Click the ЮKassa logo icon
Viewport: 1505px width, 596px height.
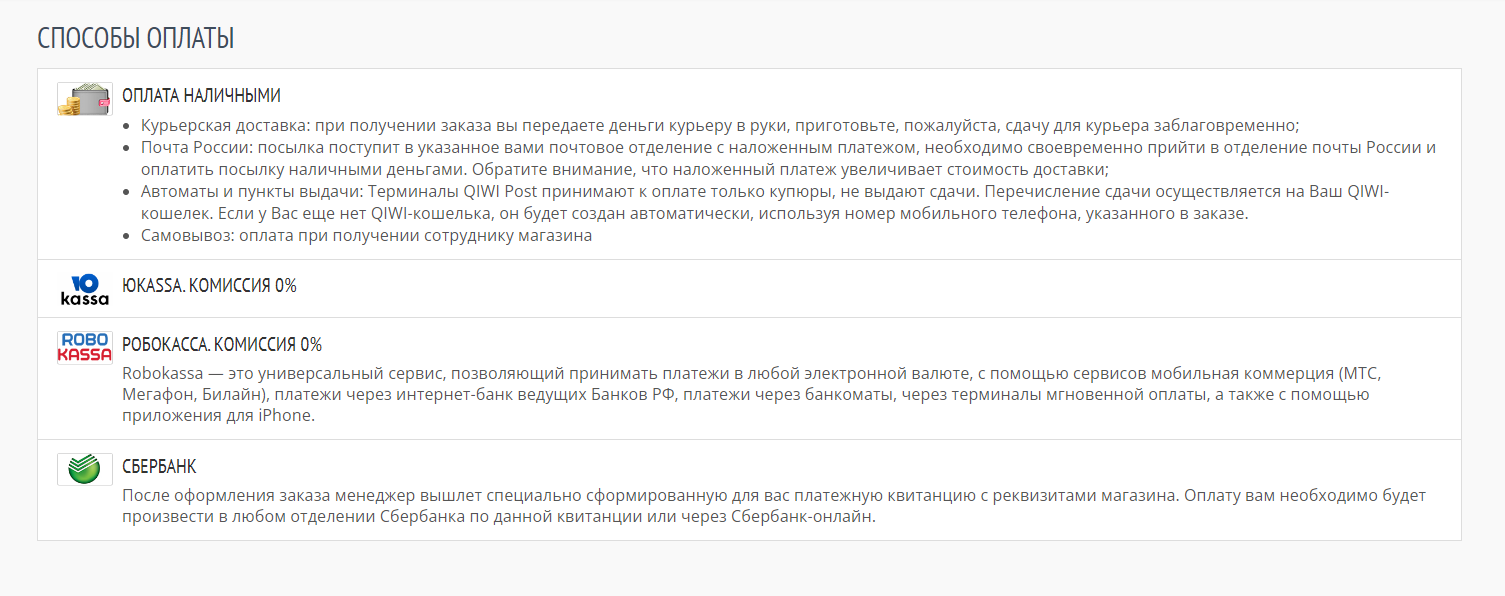pyautogui.click(x=85, y=289)
